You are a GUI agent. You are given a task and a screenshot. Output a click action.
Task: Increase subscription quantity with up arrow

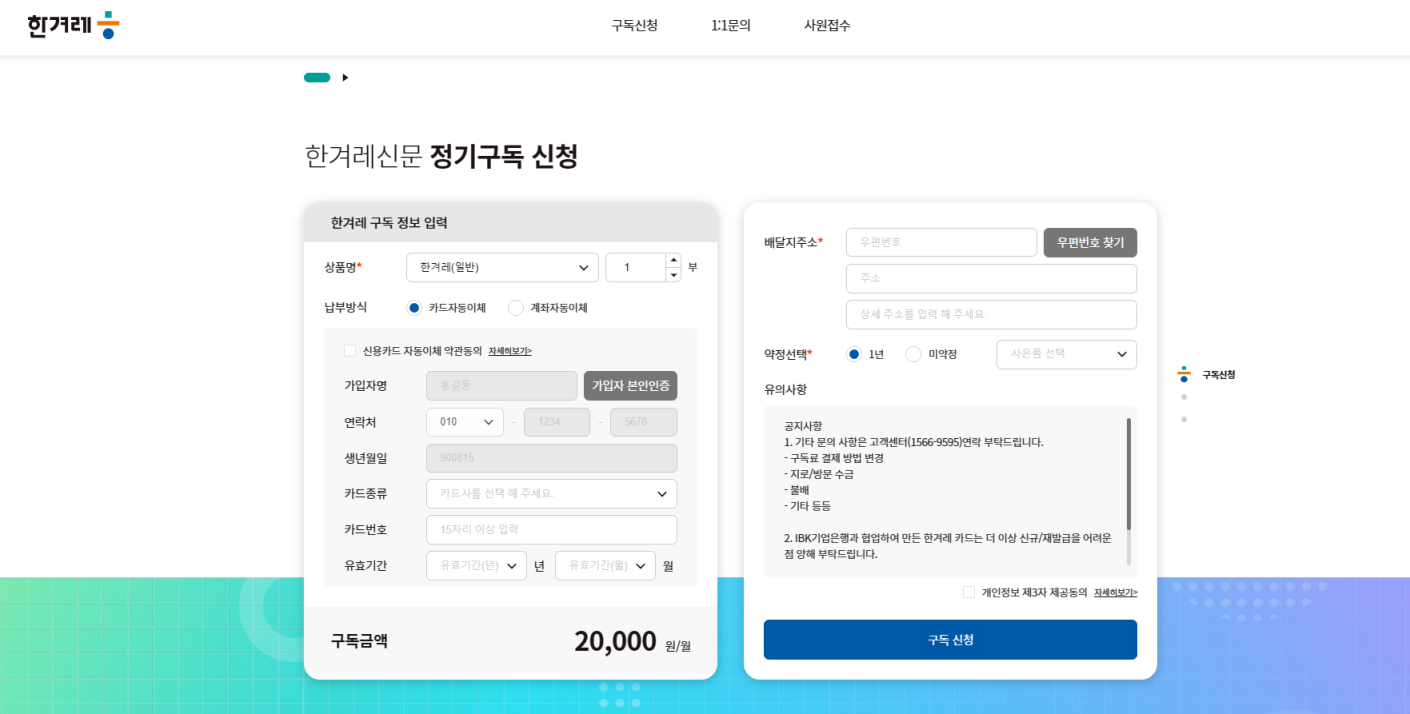tap(673, 260)
